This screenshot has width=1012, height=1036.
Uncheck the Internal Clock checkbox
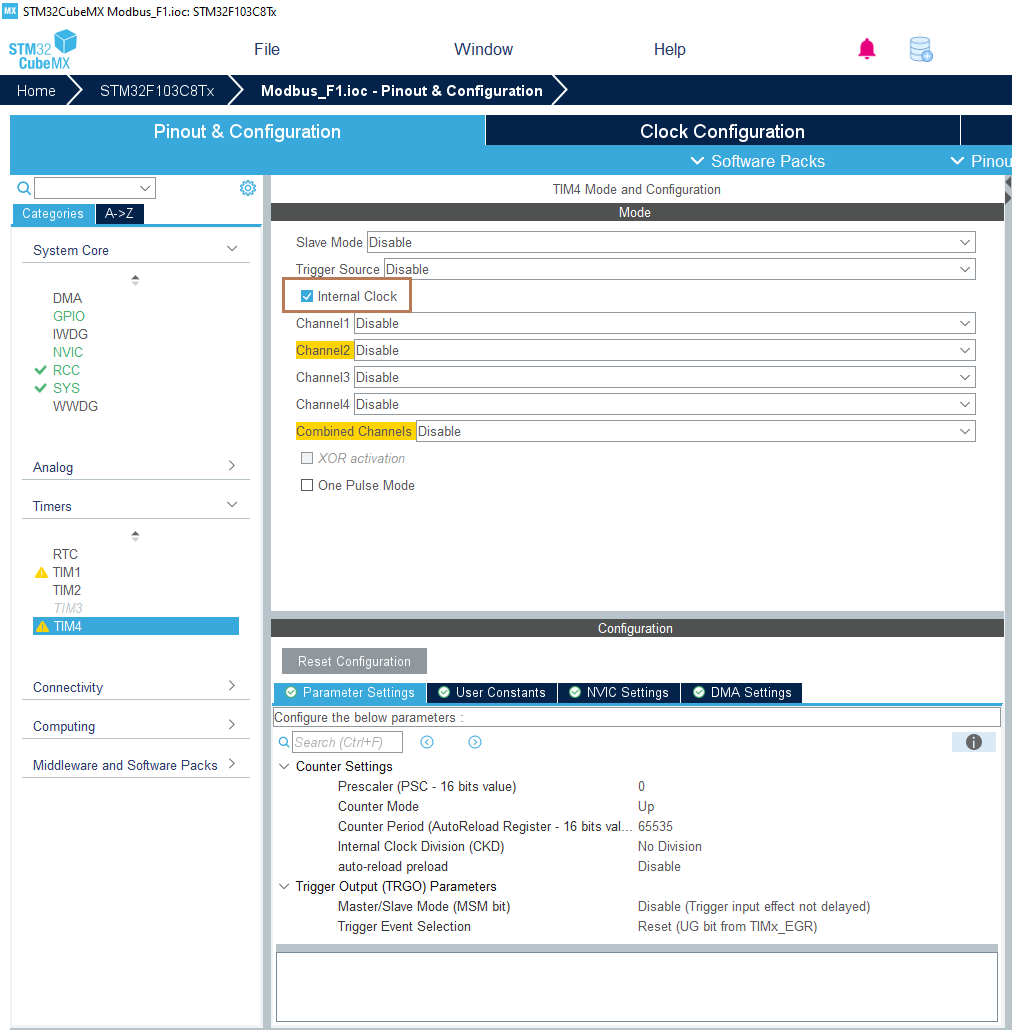307,296
